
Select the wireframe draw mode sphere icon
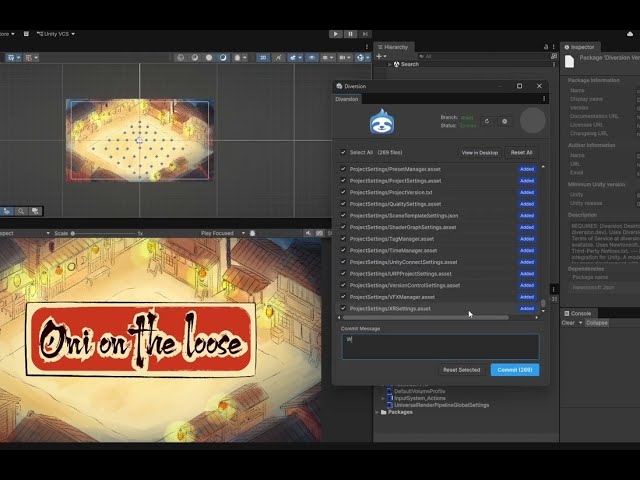[180, 58]
